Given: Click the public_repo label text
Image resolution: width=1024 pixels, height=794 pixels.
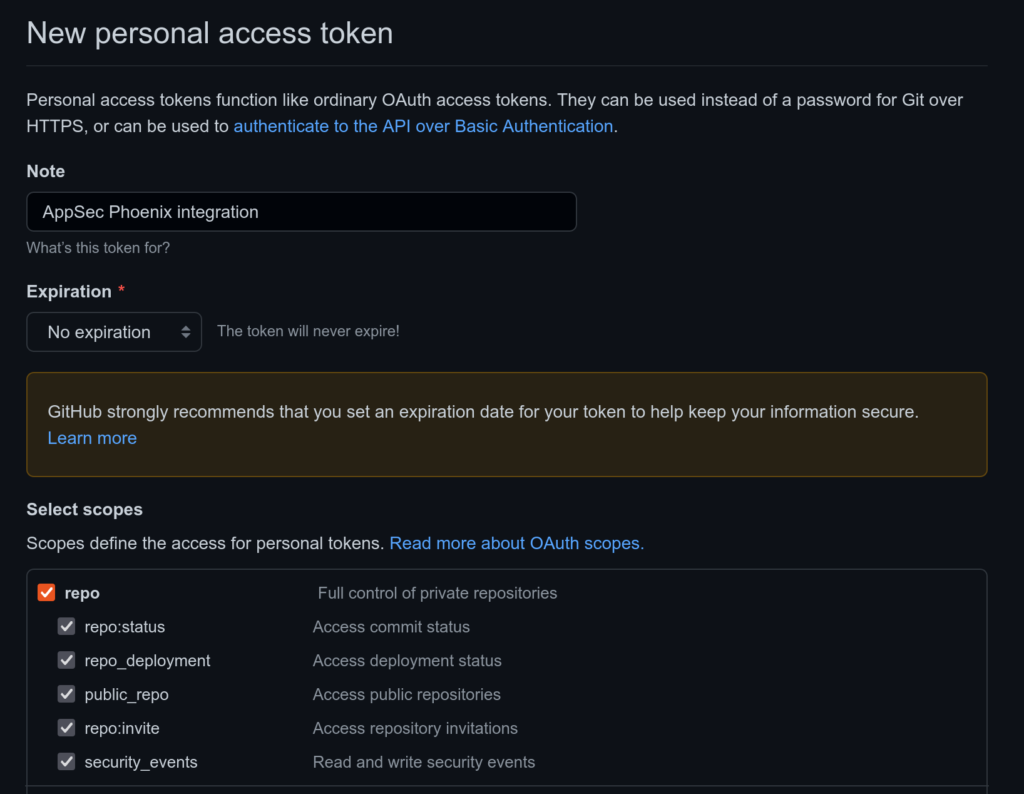Looking at the screenshot, I should click(127, 694).
